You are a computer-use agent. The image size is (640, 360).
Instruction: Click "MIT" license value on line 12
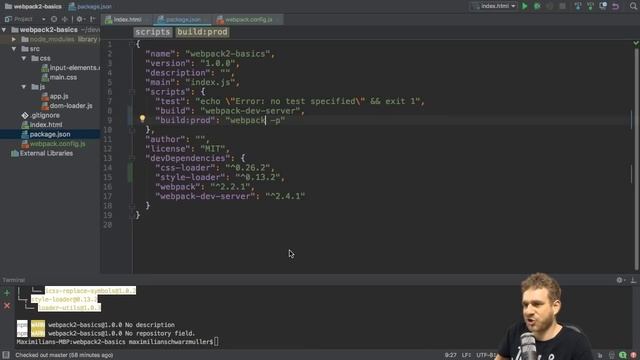click(213, 149)
